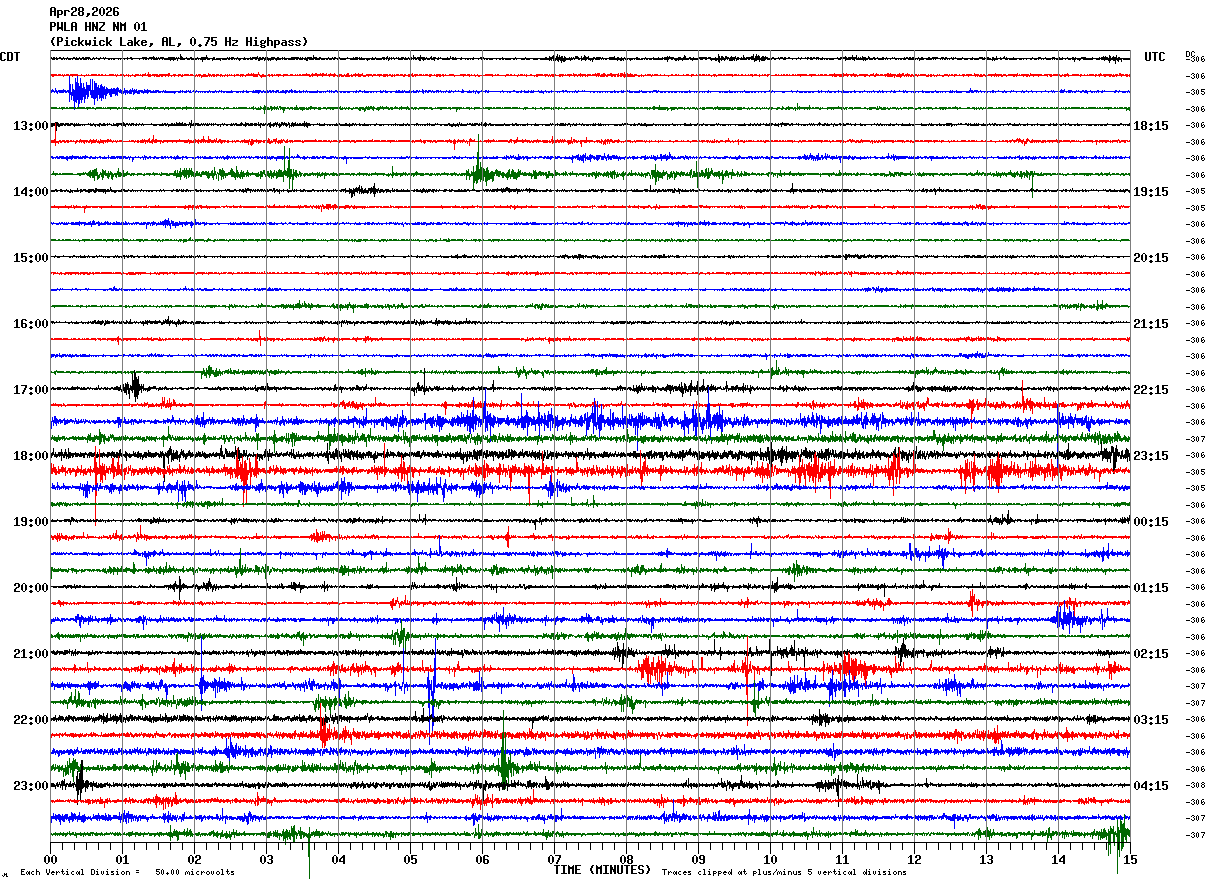The image size is (1210, 886).
Task: Click minute tick label 15 on time axis
Action: (x=1130, y=860)
